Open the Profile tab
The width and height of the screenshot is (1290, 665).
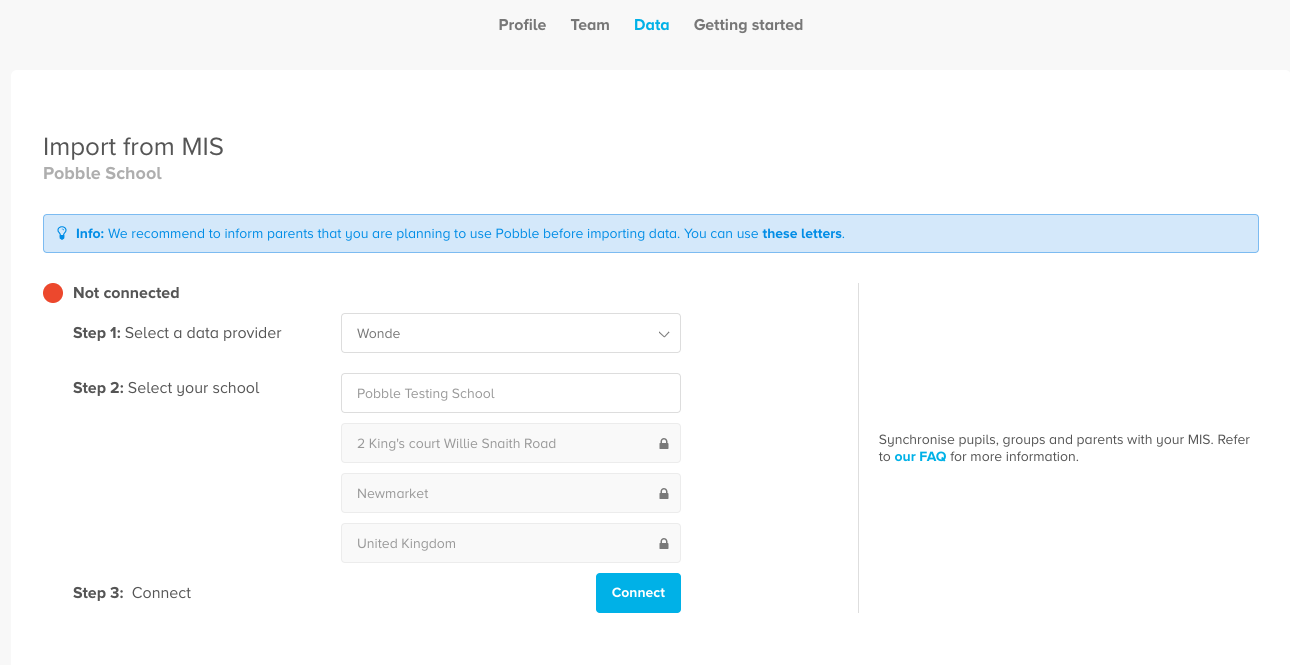(522, 25)
